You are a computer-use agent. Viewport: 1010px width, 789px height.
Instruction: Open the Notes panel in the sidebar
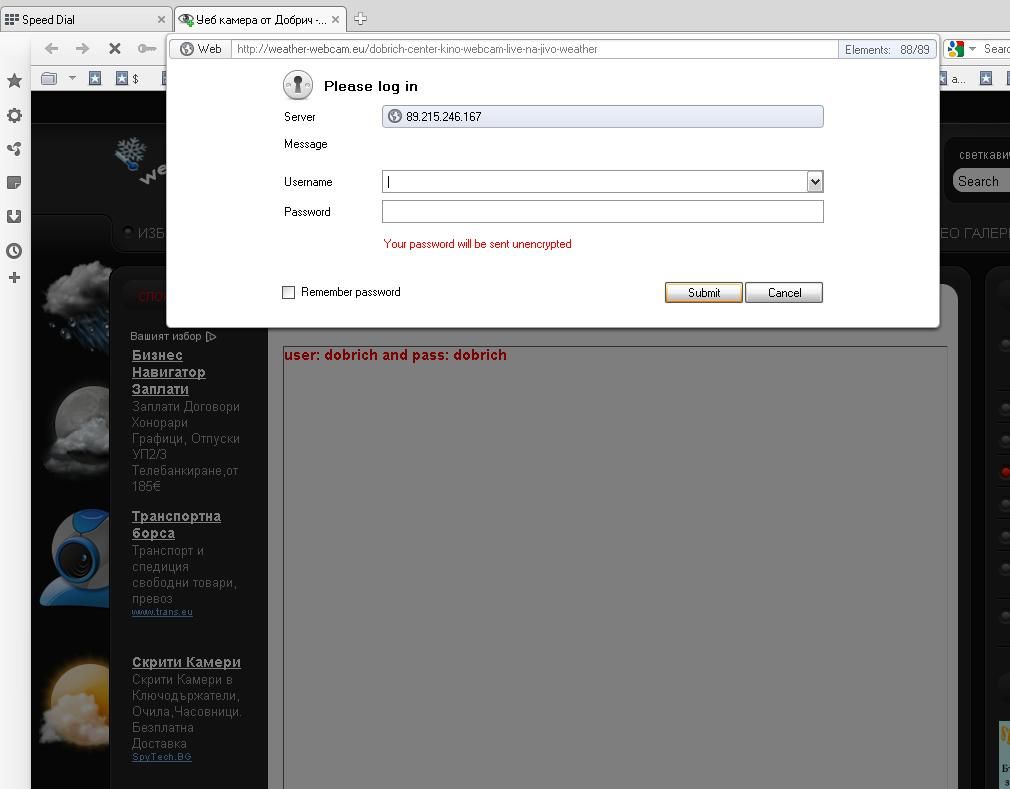(x=14, y=183)
